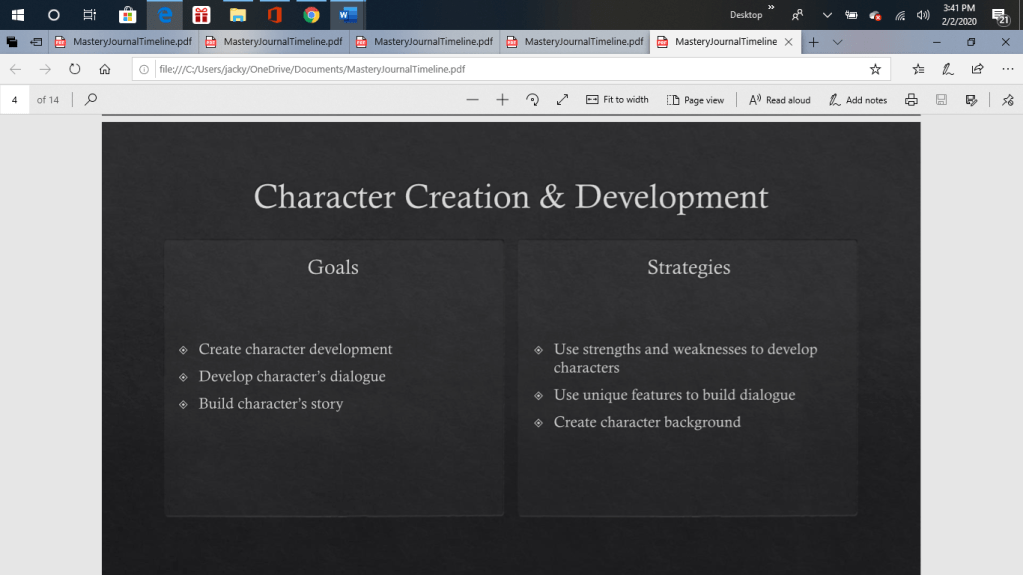Toggle Fit to width view
The height and width of the screenshot is (575, 1023).
(617, 99)
